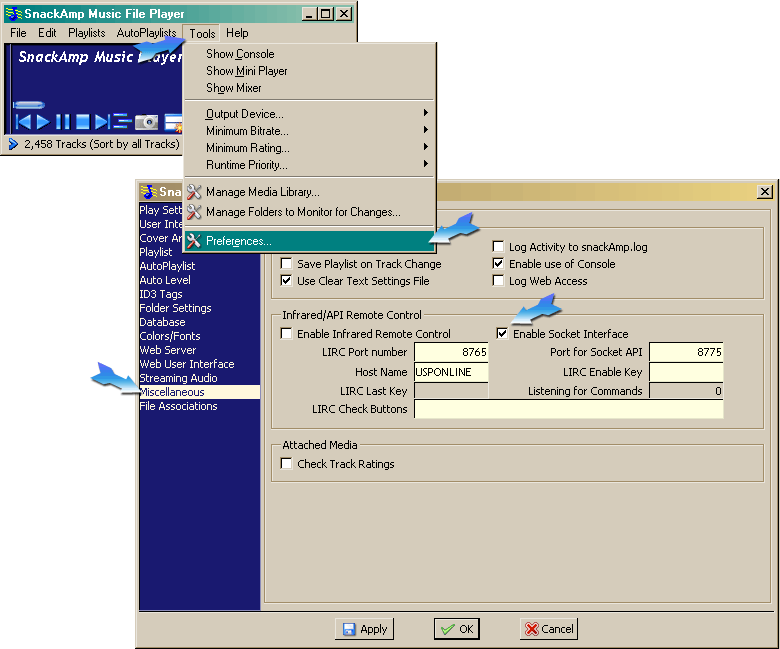Open the AutoPlaylists menu
The height and width of the screenshot is (649, 780).
(x=146, y=33)
